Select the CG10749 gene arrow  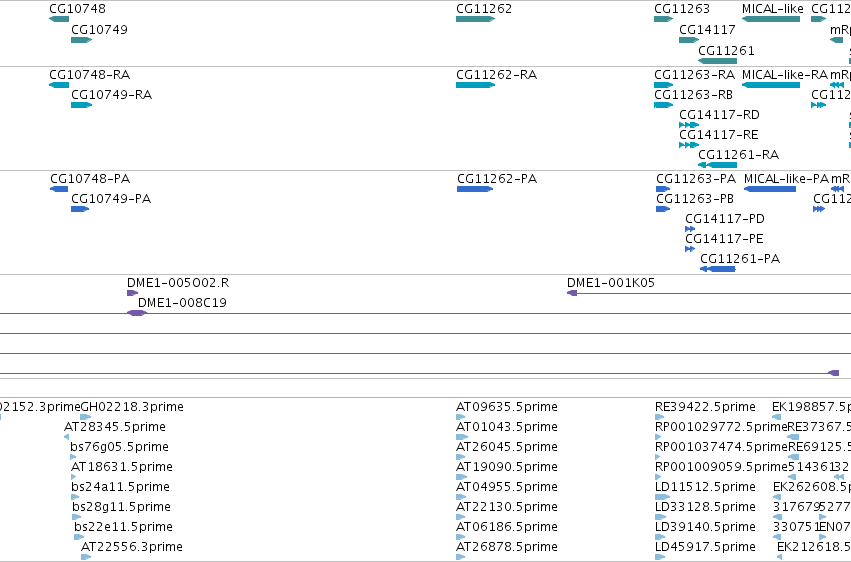[81, 40]
